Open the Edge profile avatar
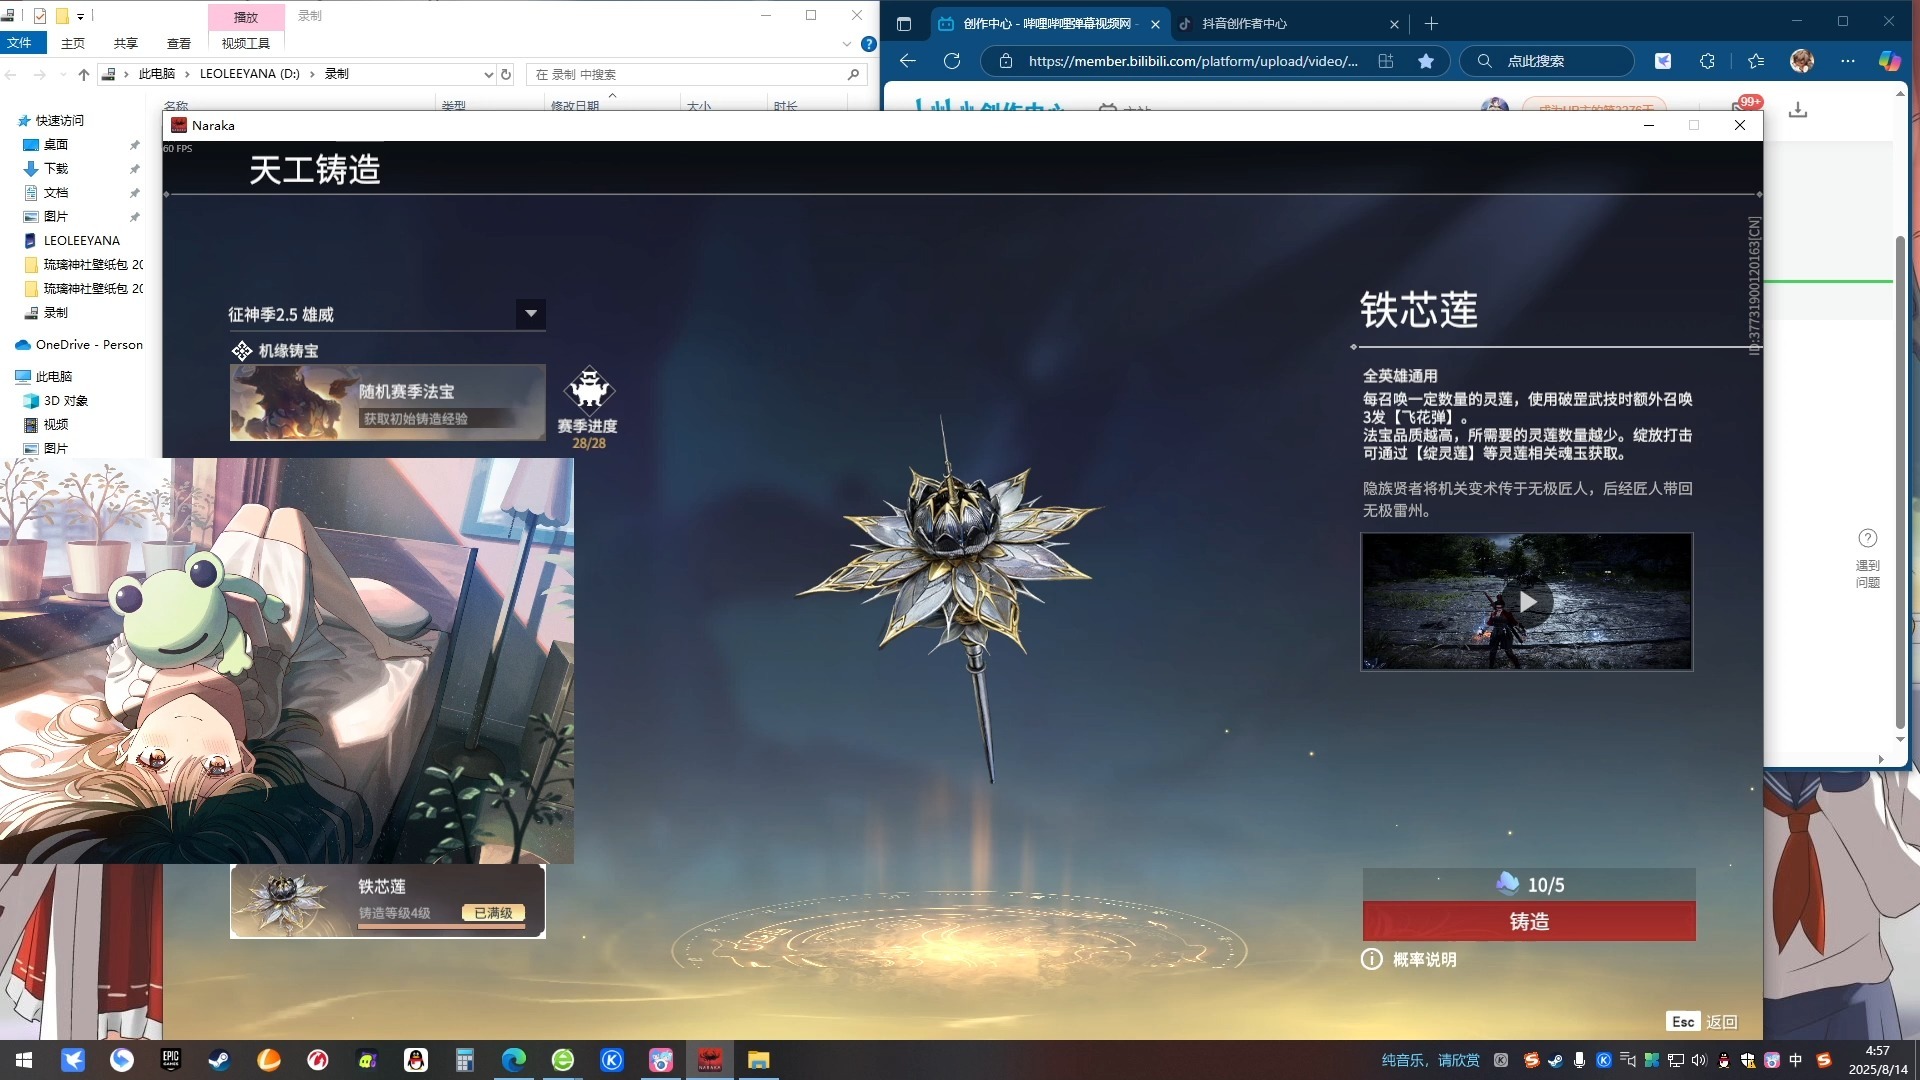 1802,61
